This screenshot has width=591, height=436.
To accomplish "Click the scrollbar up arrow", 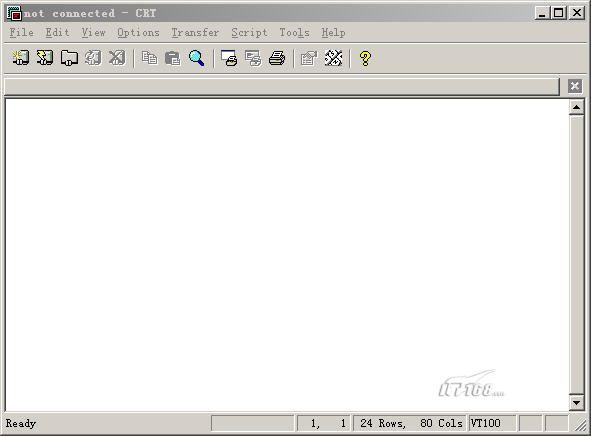I will point(576,107).
